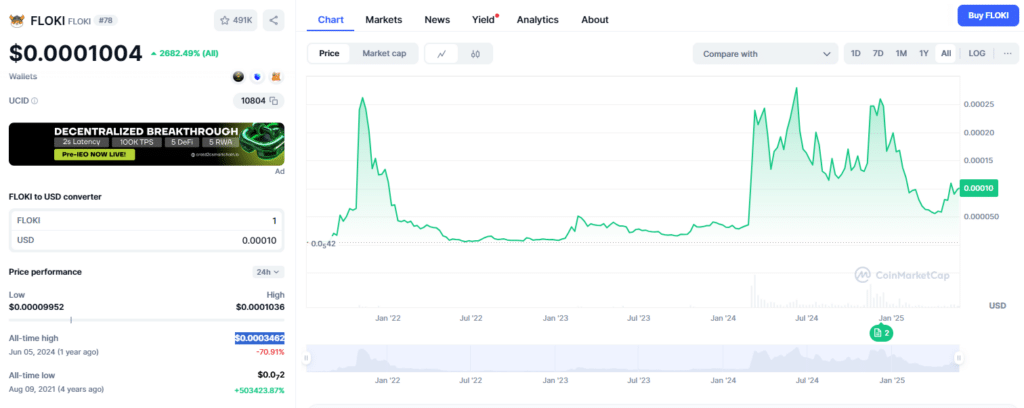This screenshot has height=408, width=1024.
Task: Open the Markets tab
Action: [x=384, y=20]
